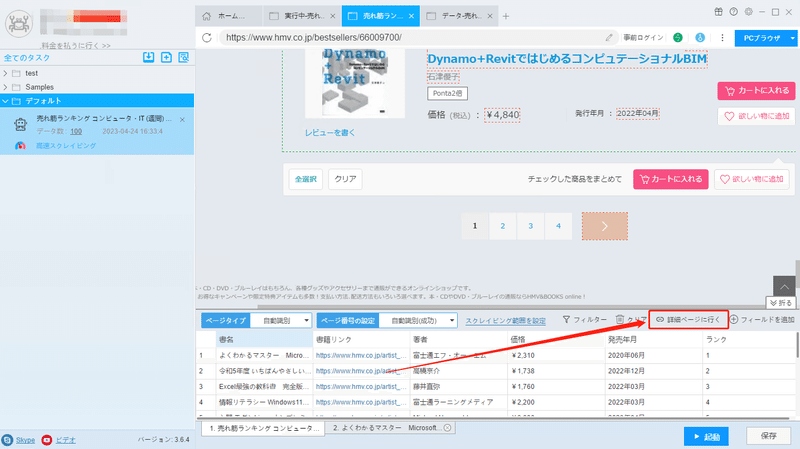This screenshot has width=800, height=449.
Task: Click the highlighted next page arrow button
Action: point(605,226)
